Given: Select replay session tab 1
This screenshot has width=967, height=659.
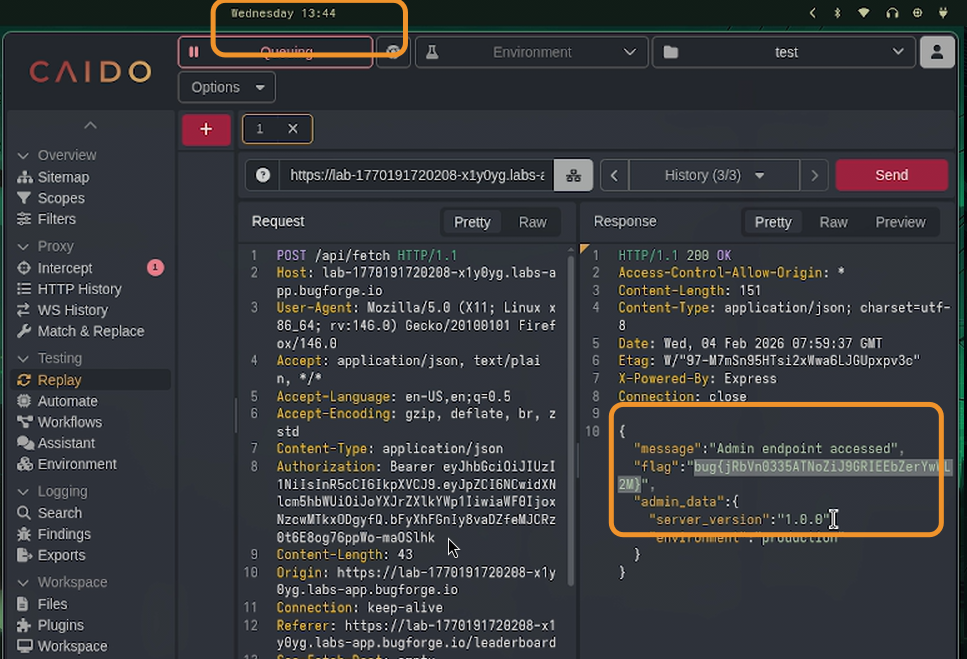Looking at the screenshot, I should click(261, 129).
